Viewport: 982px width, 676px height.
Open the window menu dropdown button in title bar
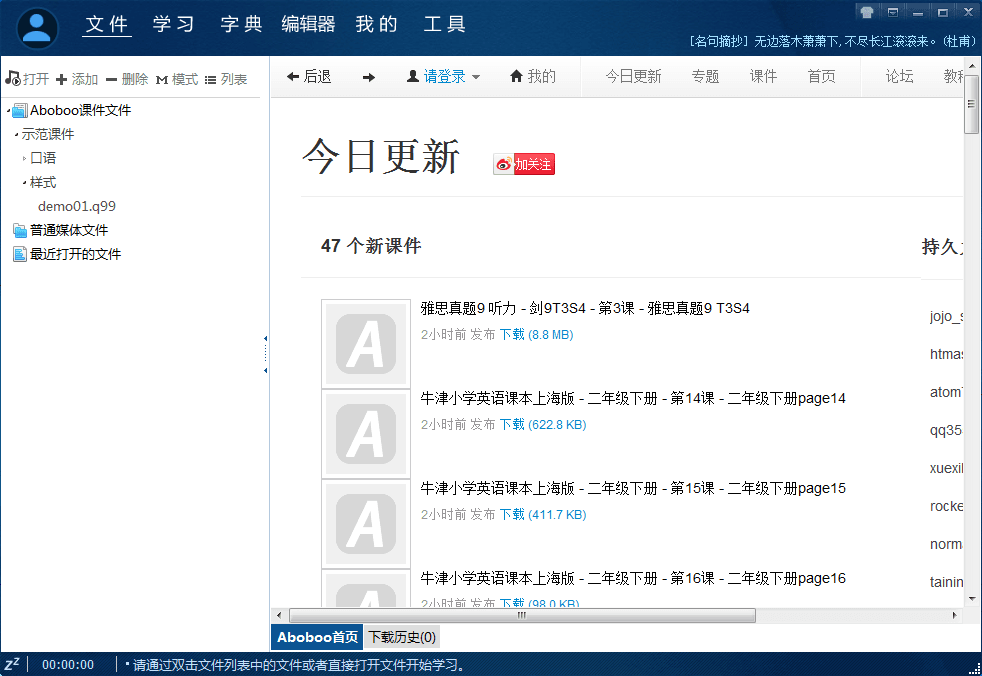[891, 12]
